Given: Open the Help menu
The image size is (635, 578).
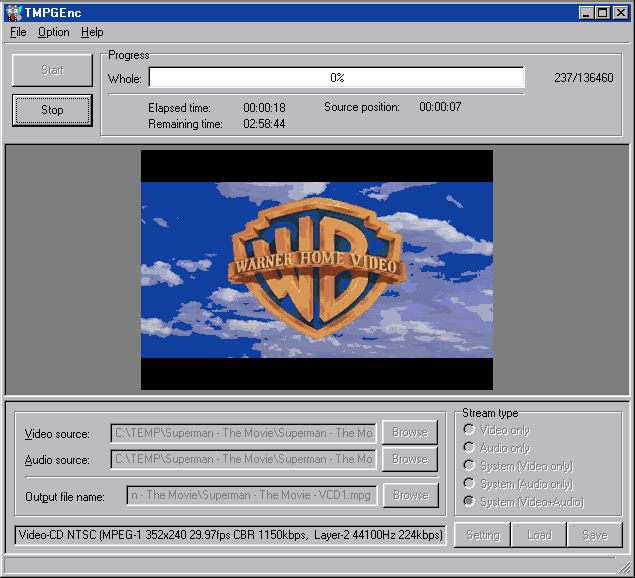Looking at the screenshot, I should click(92, 32).
